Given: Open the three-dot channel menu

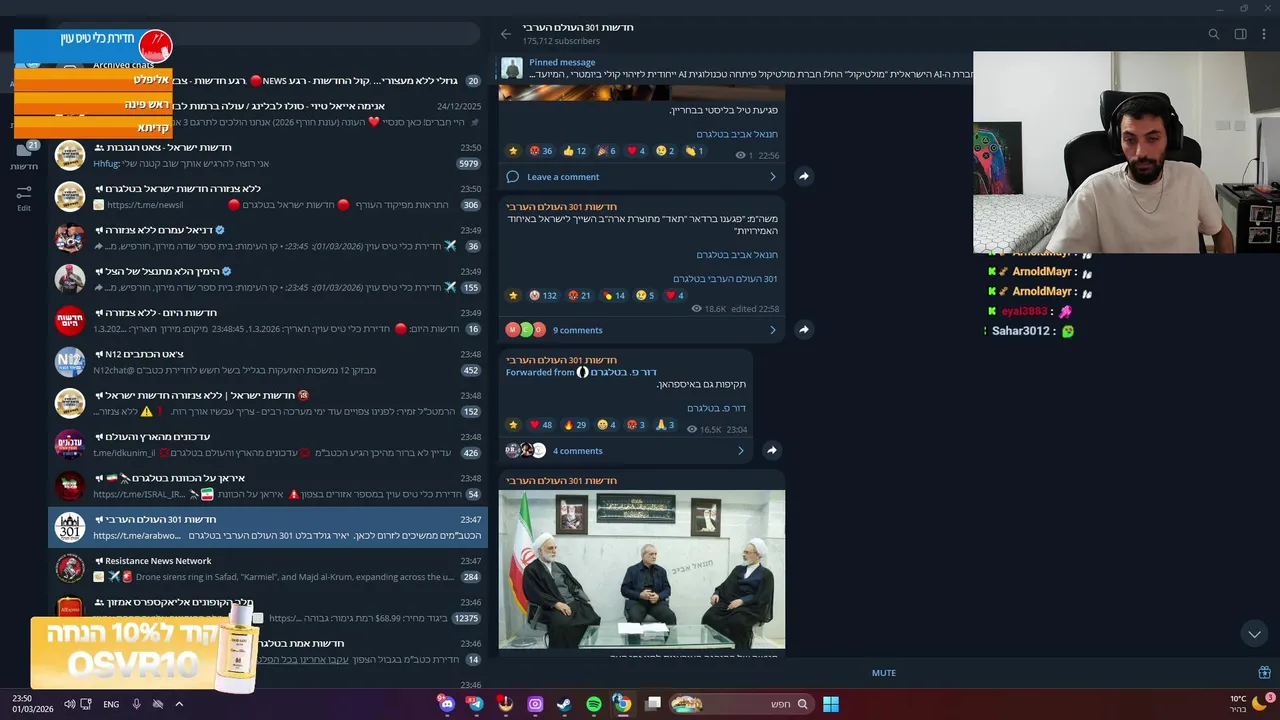Looking at the screenshot, I should [1265, 34].
